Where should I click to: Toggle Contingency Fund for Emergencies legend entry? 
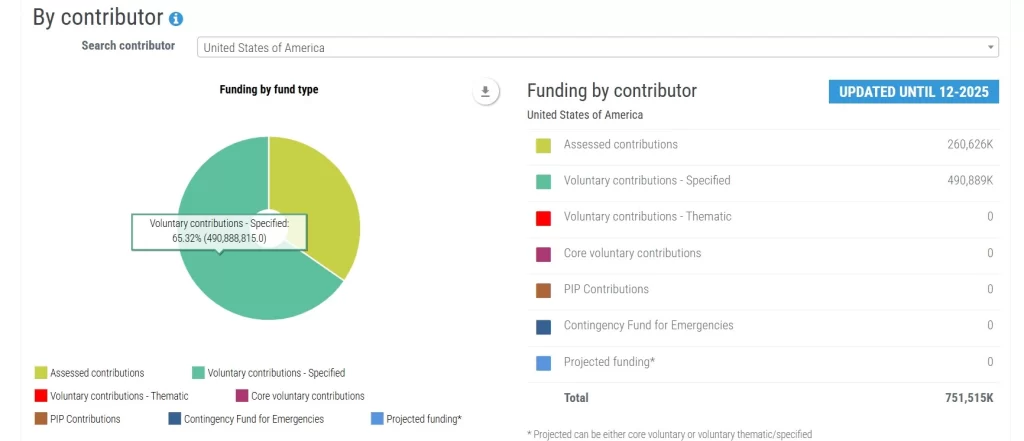pyautogui.click(x=246, y=419)
